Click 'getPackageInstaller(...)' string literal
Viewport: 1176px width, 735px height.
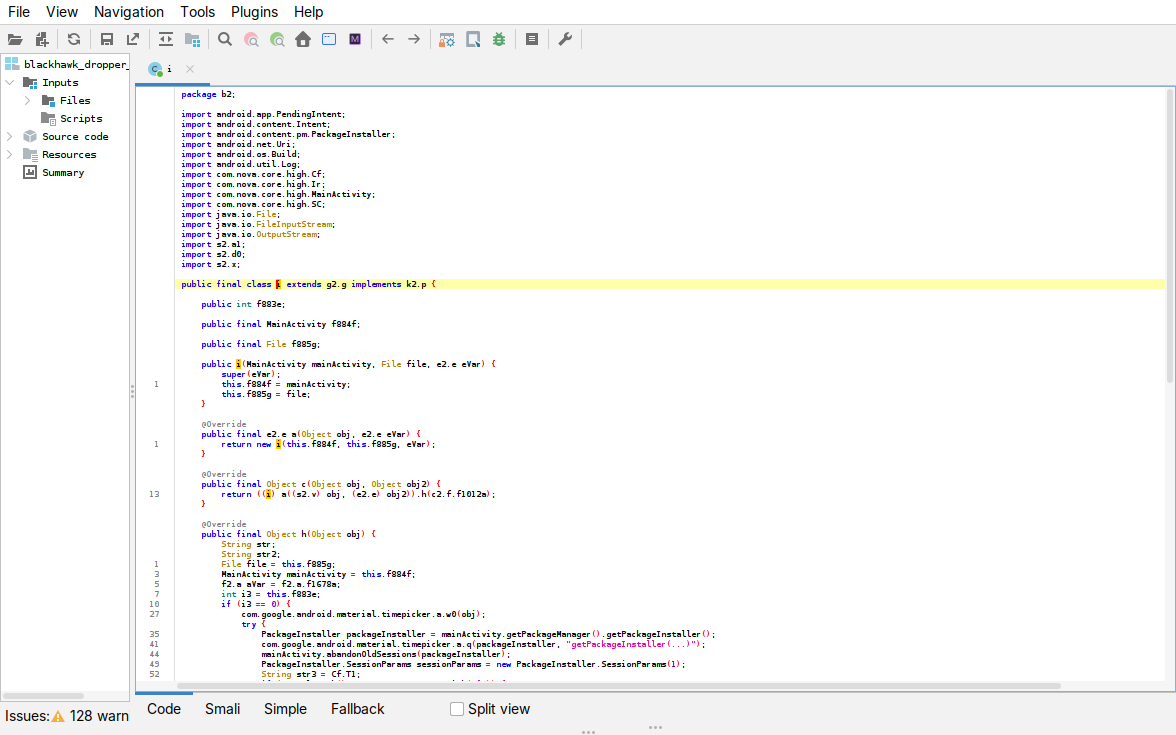click(x=632, y=644)
